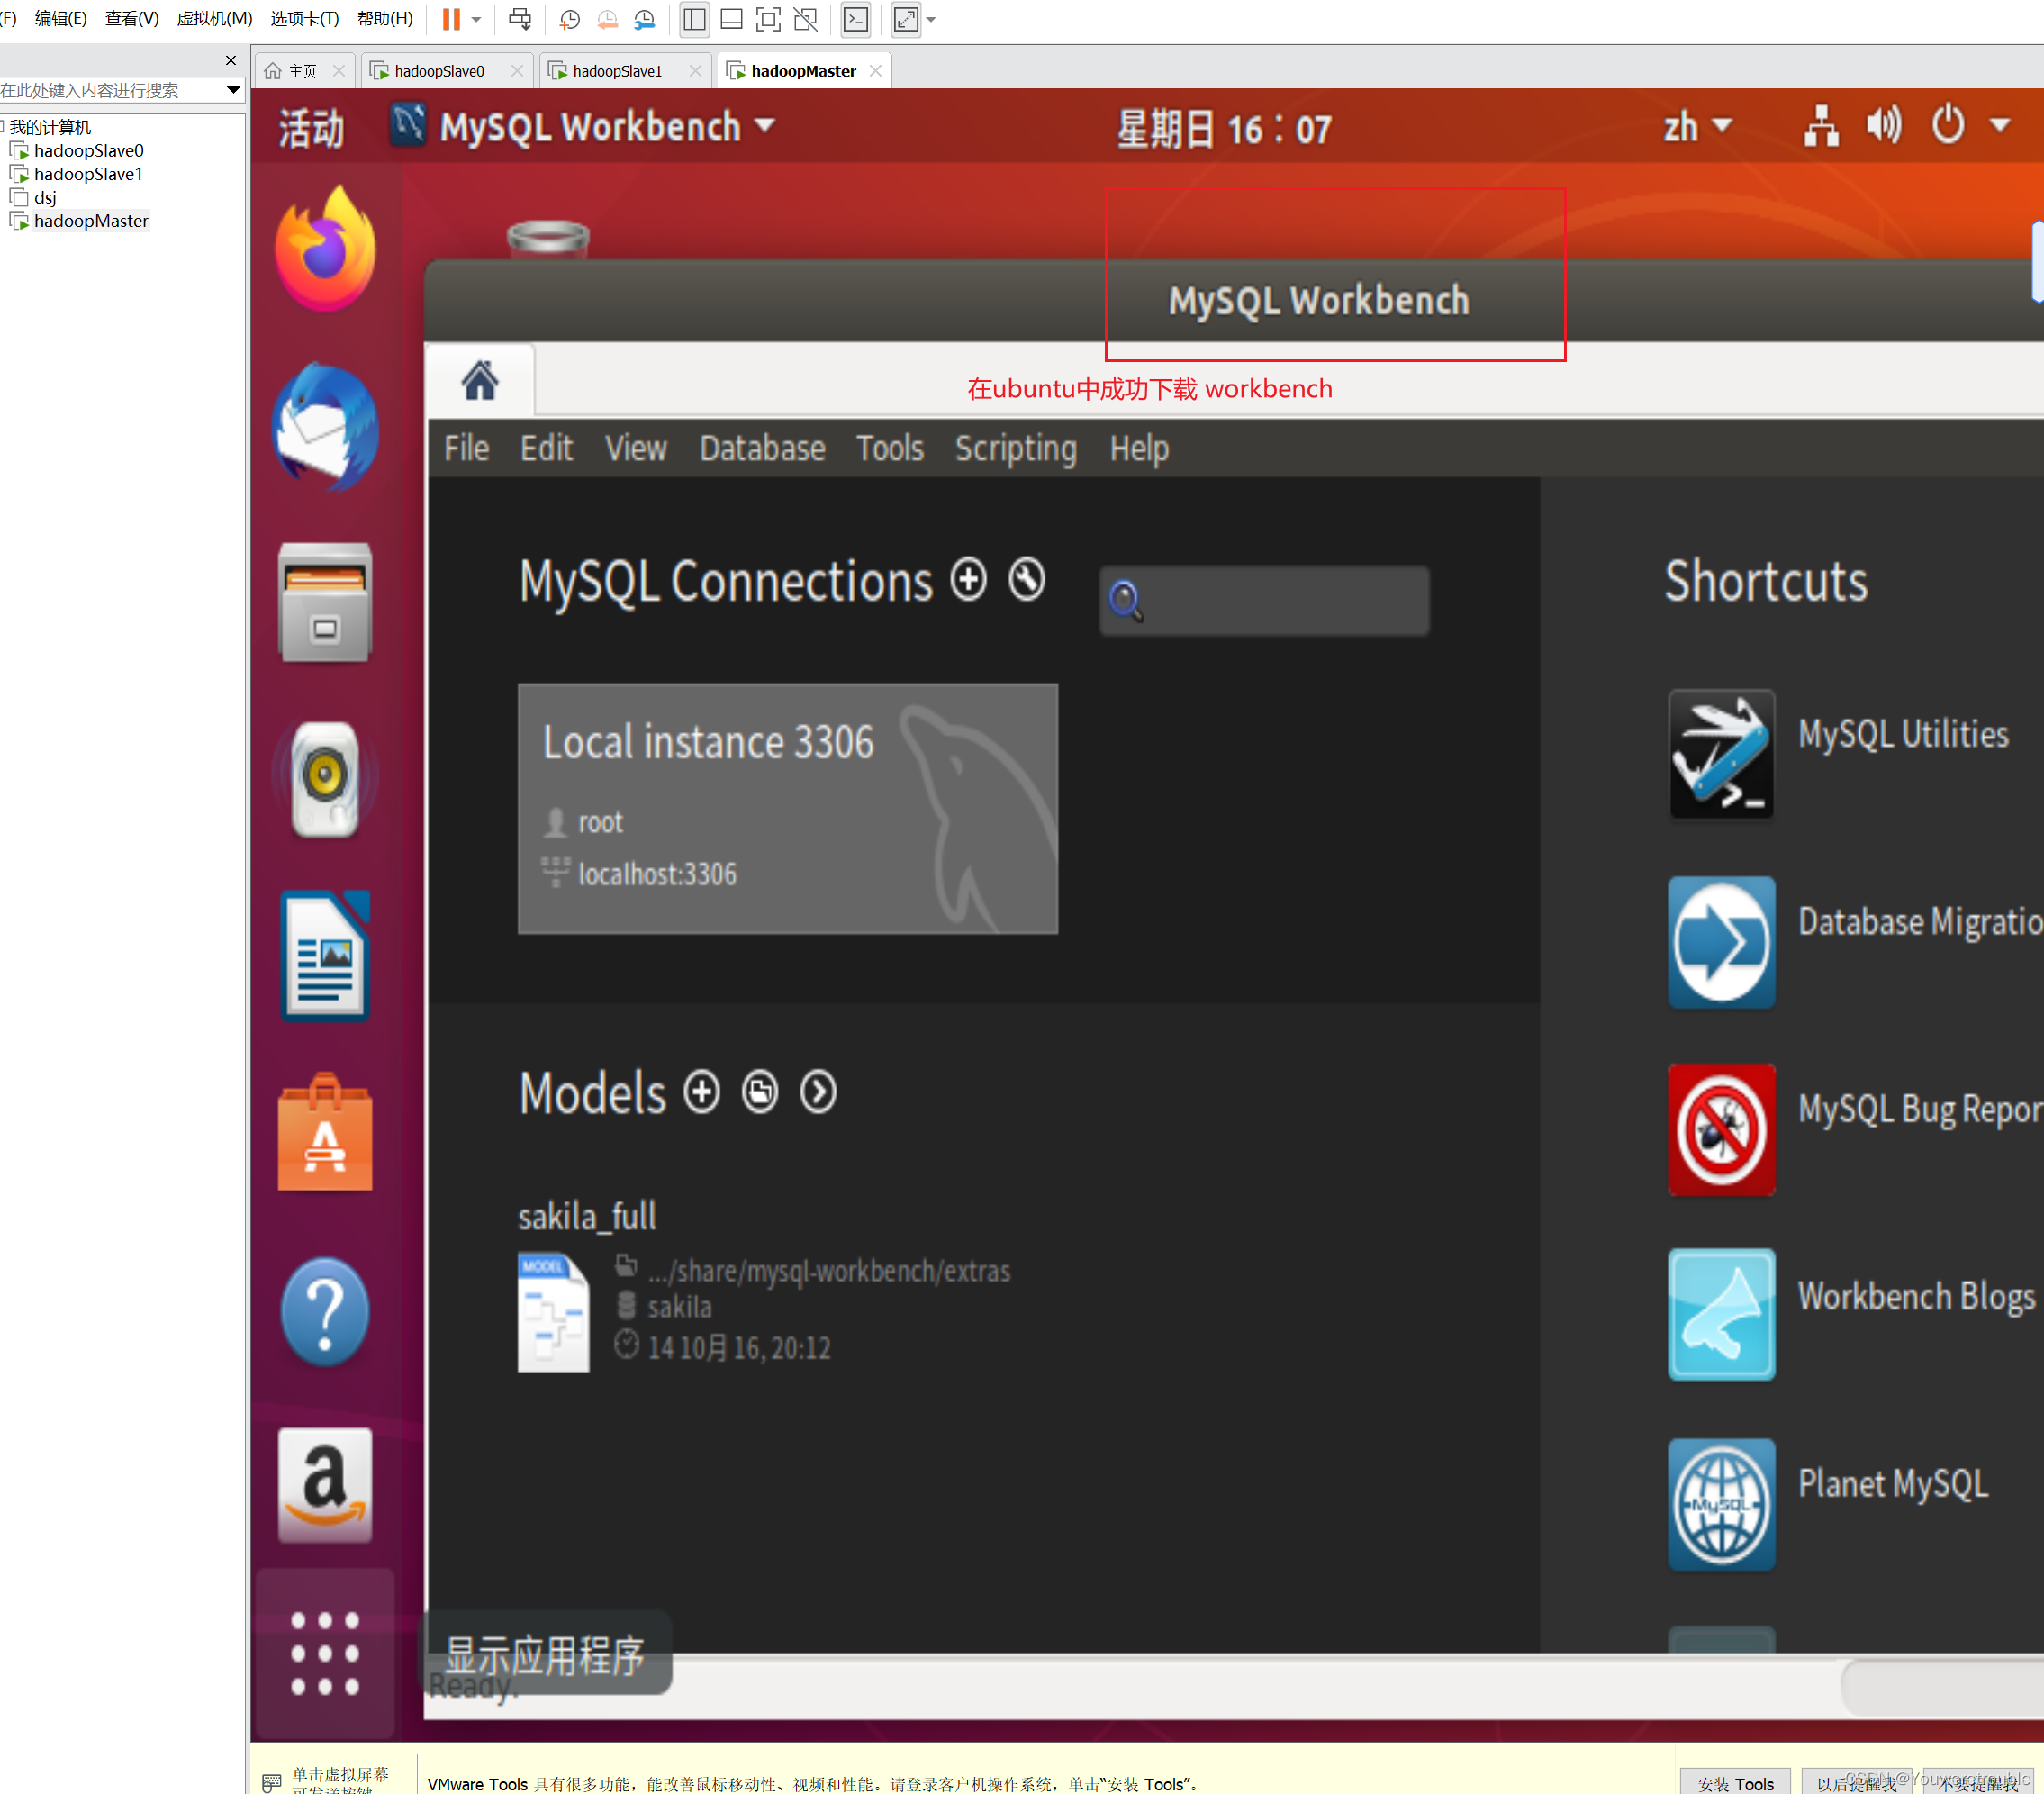The height and width of the screenshot is (1794, 2044).
Task: Open MySQL Utilities shortcut
Action: (1721, 755)
